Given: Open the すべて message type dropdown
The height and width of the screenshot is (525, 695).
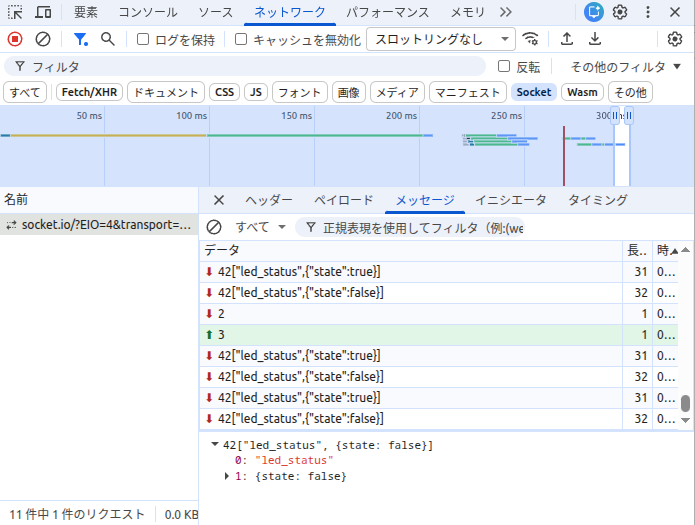Looking at the screenshot, I should (x=260, y=227).
